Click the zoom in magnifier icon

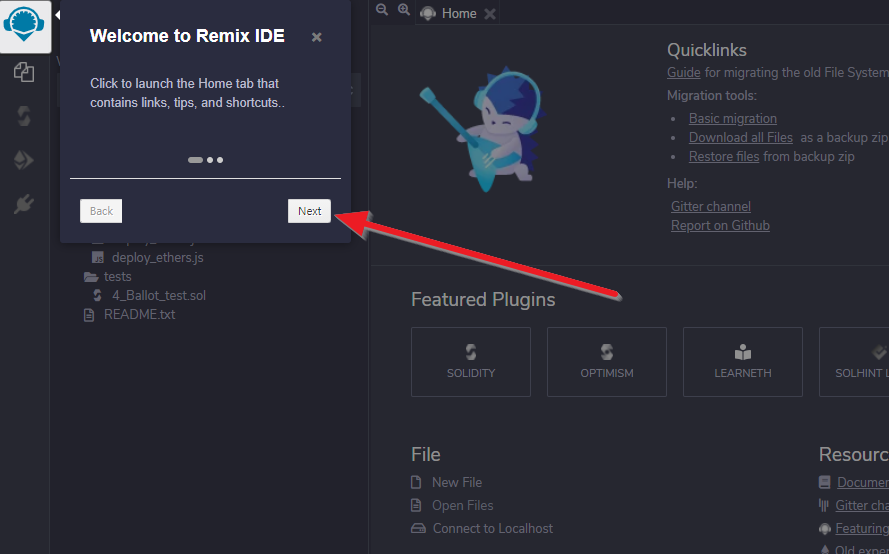coord(404,10)
